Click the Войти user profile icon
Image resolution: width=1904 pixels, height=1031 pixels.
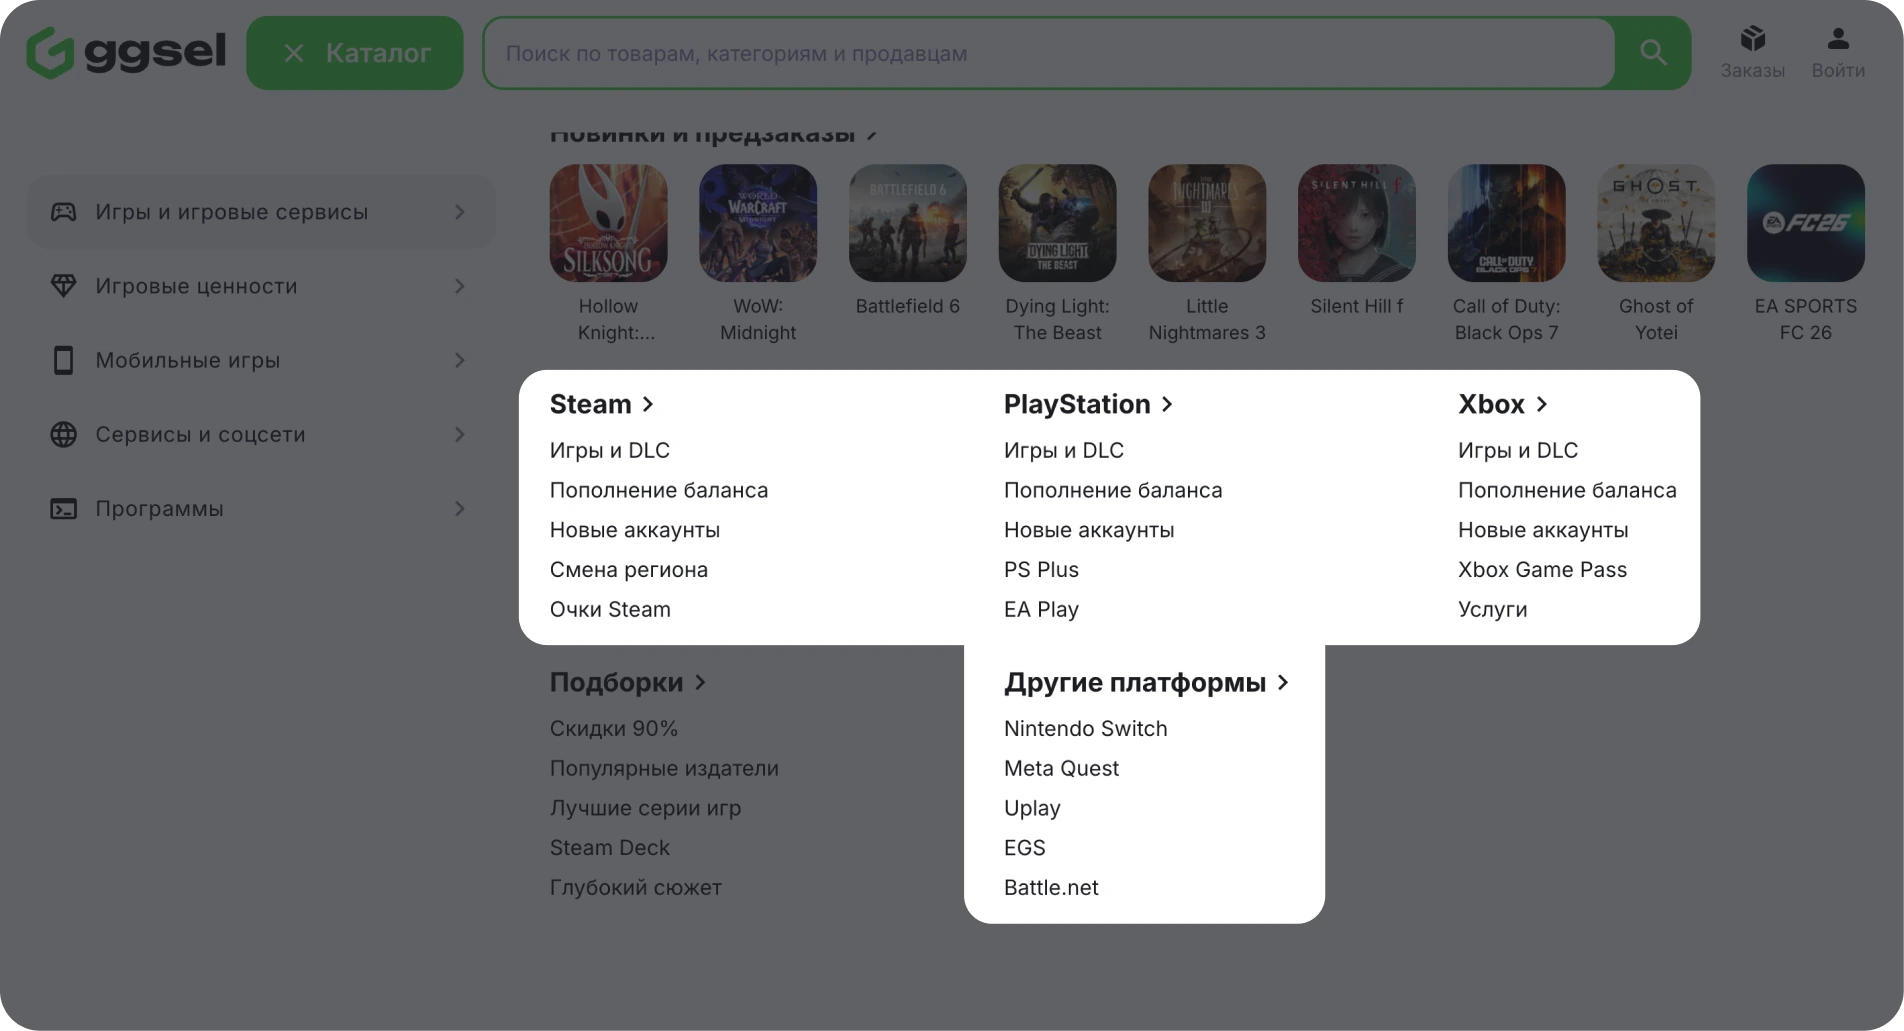1837,39
